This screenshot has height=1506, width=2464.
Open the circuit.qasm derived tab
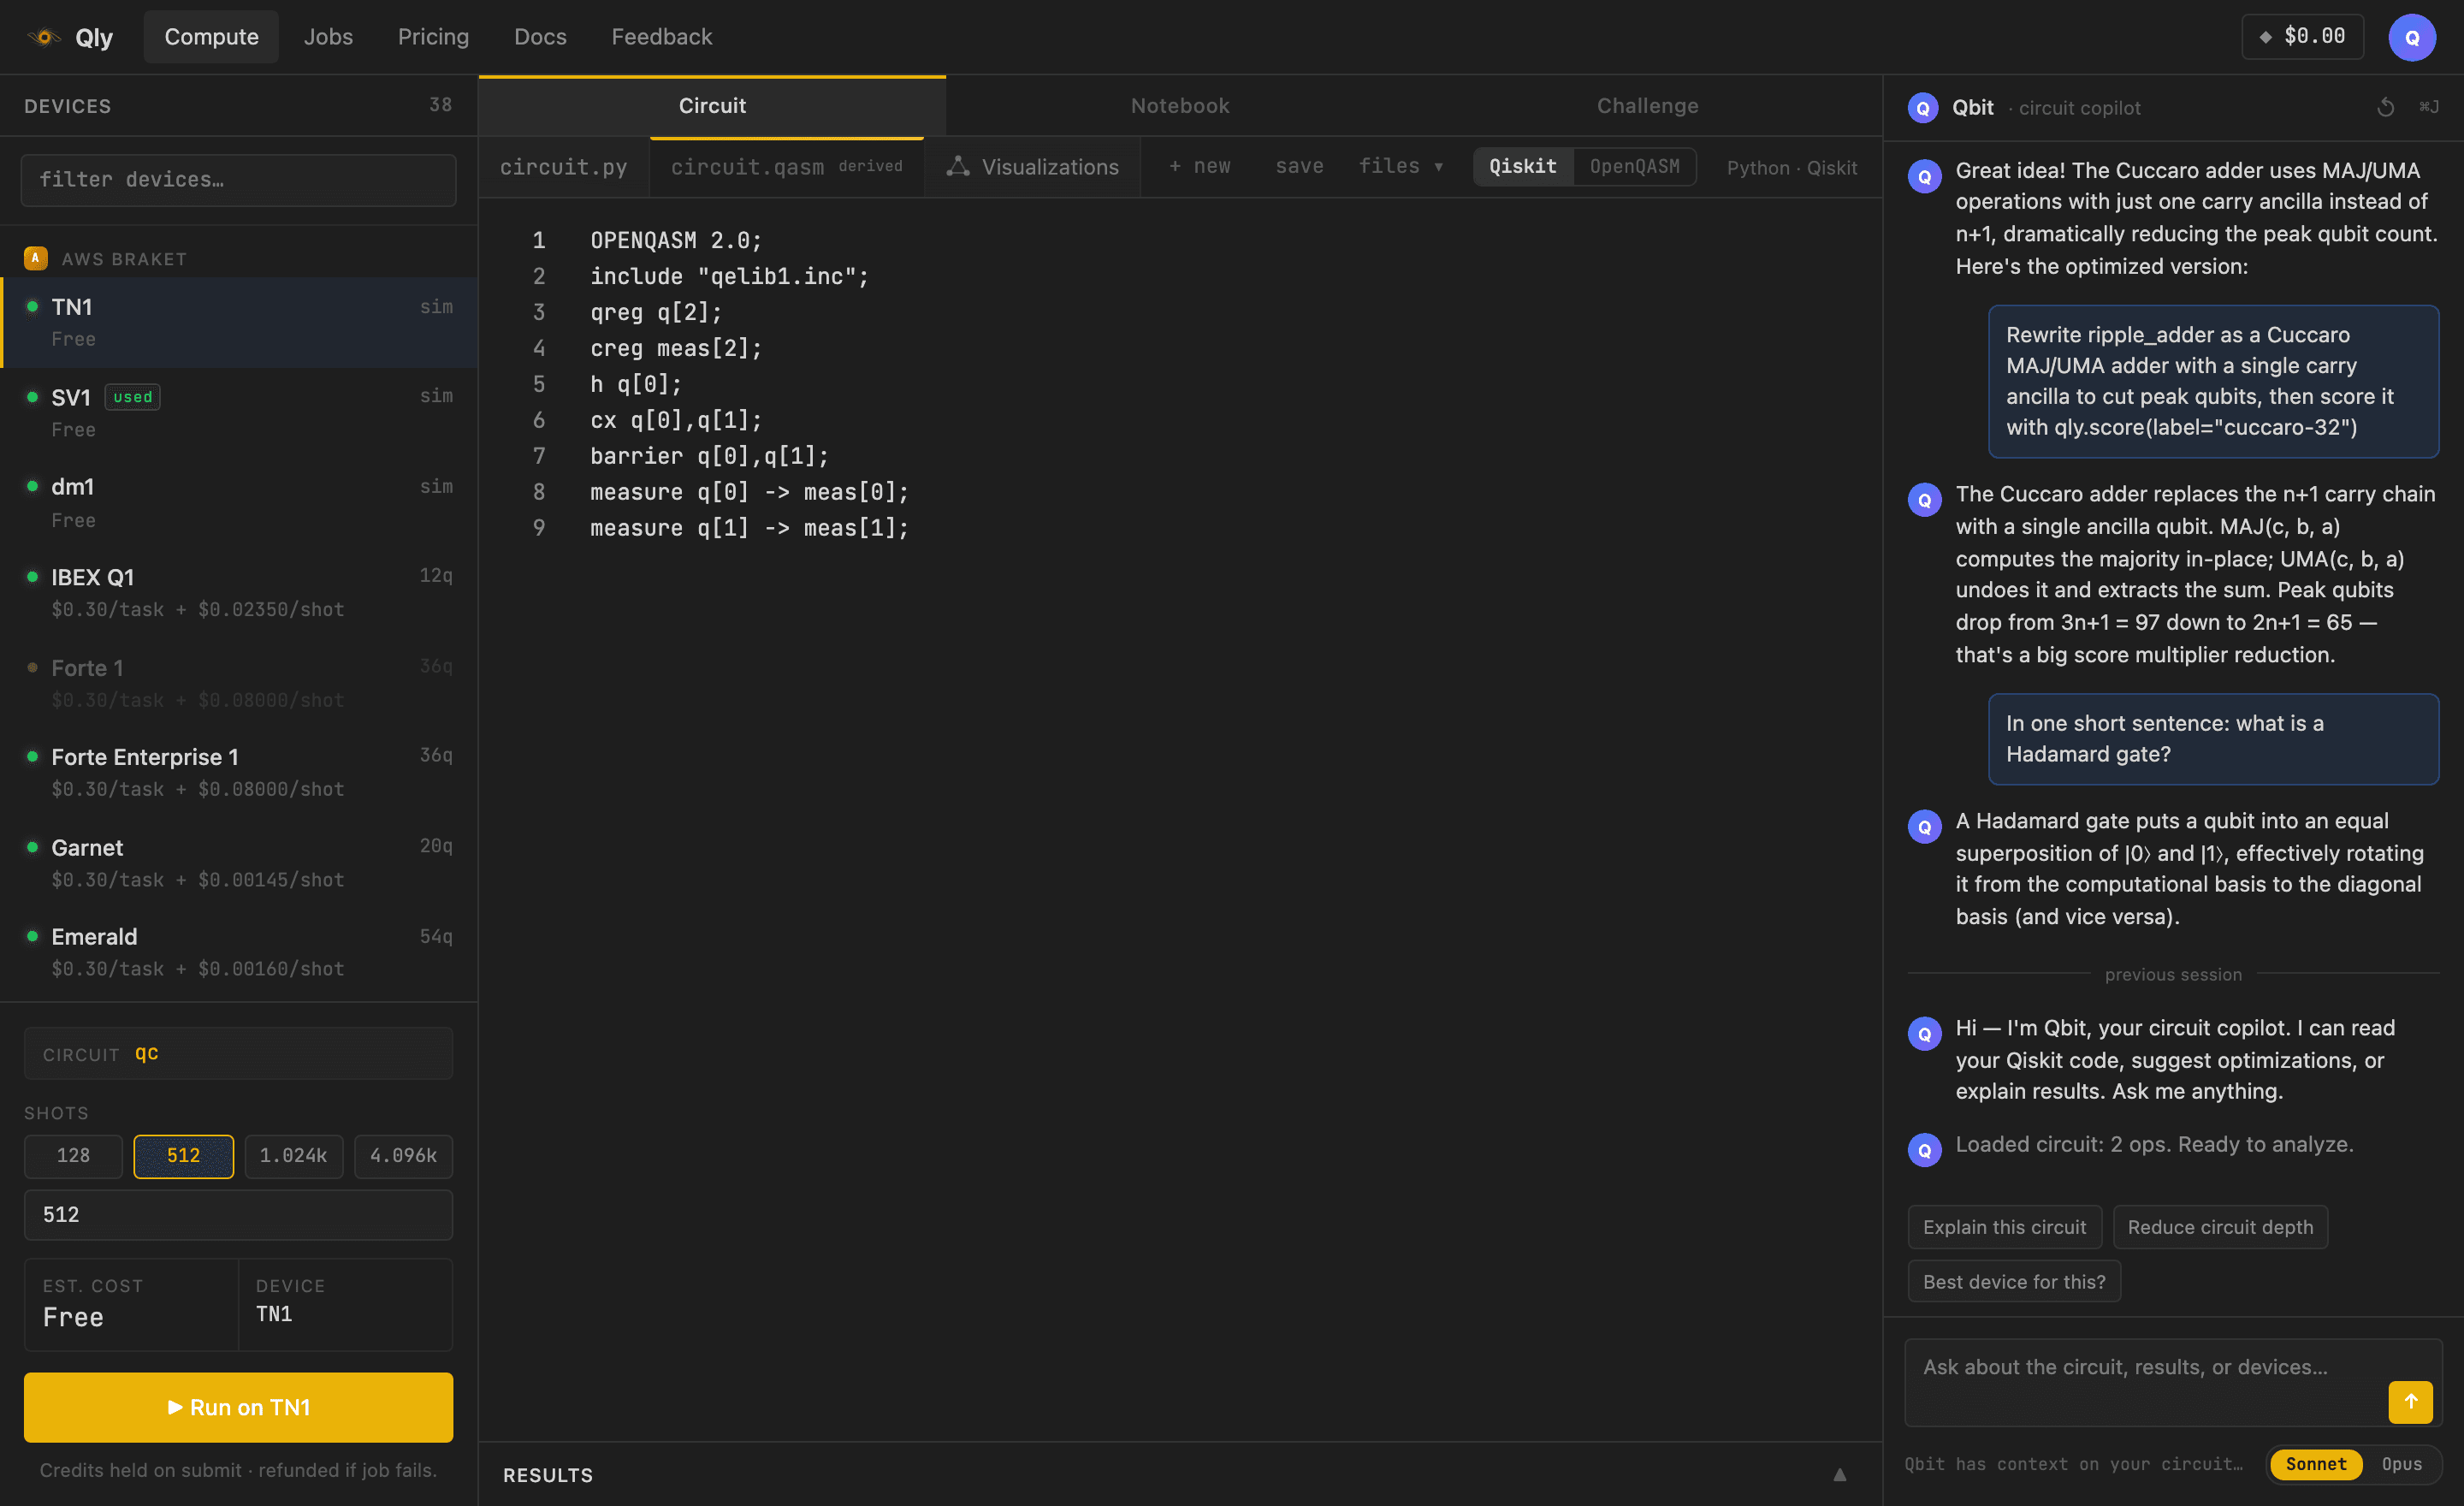point(787,167)
